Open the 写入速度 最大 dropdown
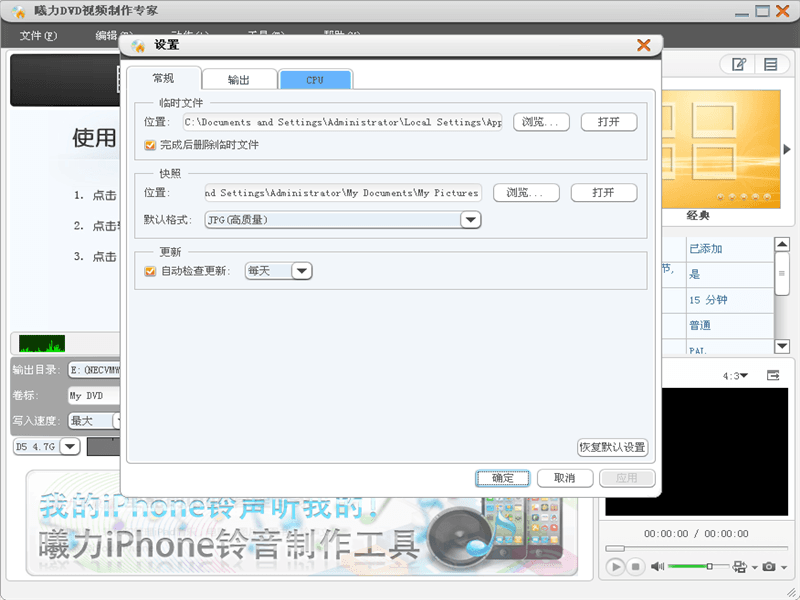 click(x=94, y=421)
